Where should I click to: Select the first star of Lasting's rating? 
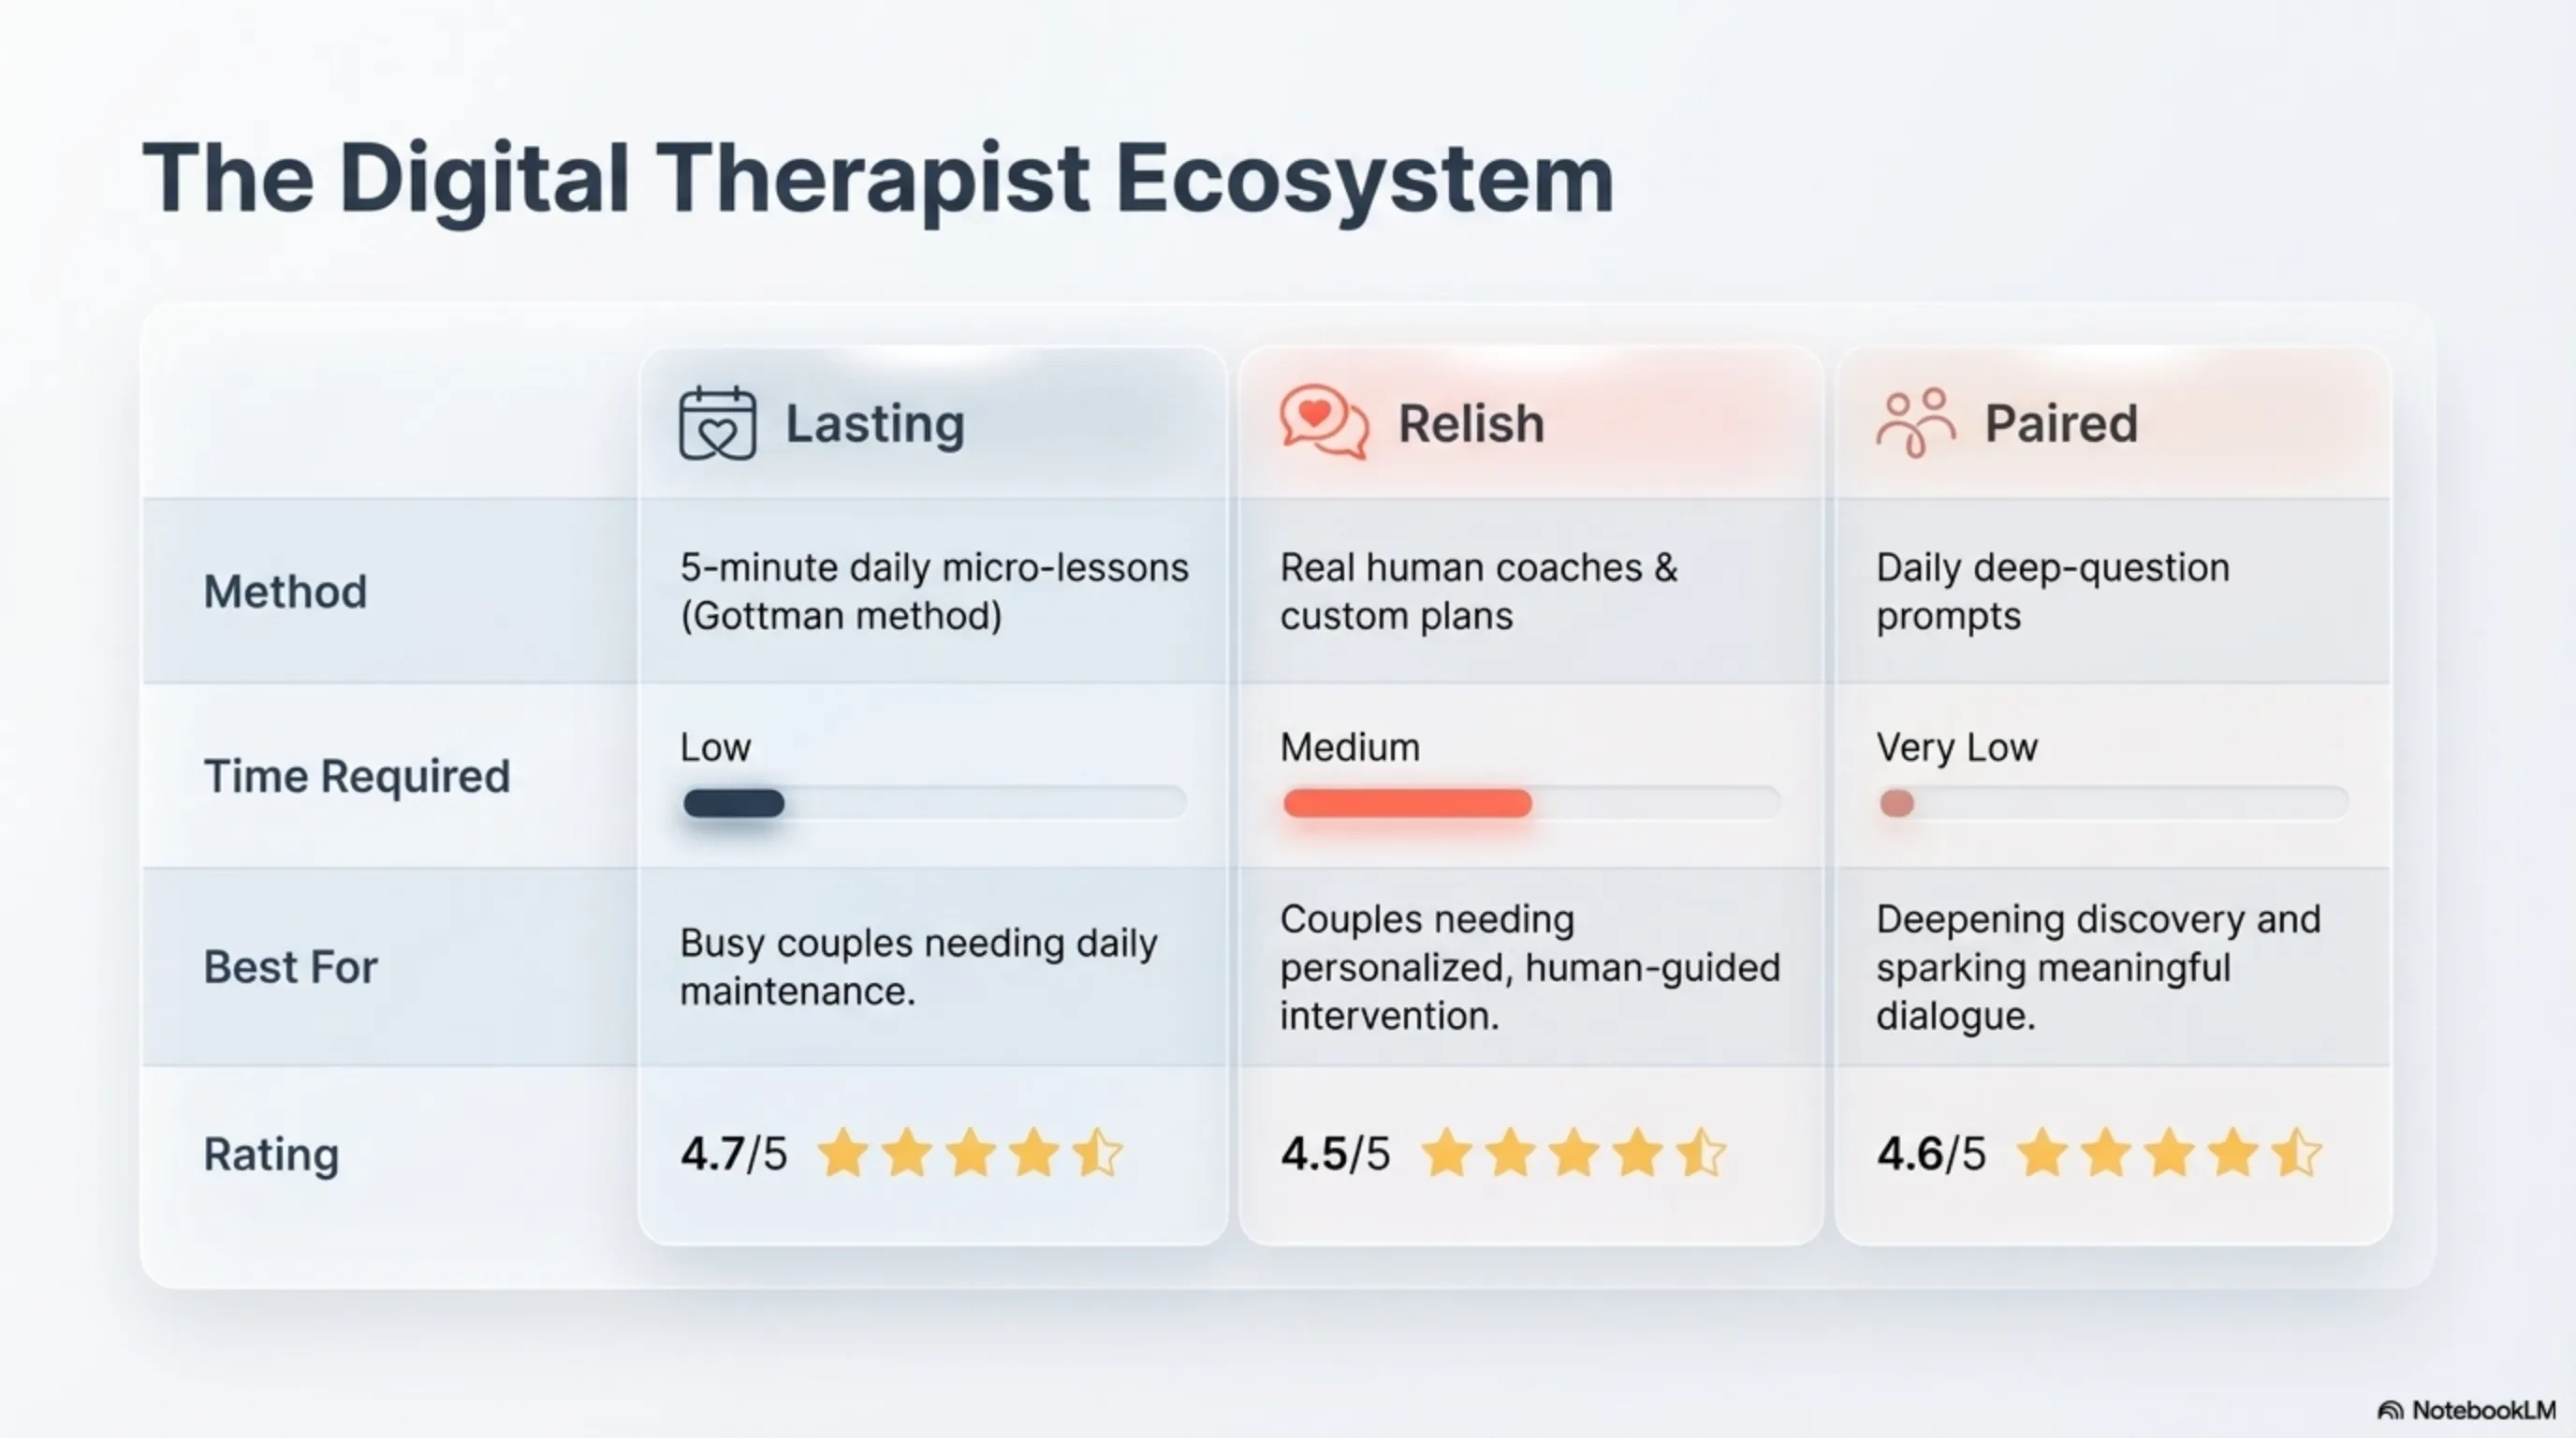point(842,1153)
